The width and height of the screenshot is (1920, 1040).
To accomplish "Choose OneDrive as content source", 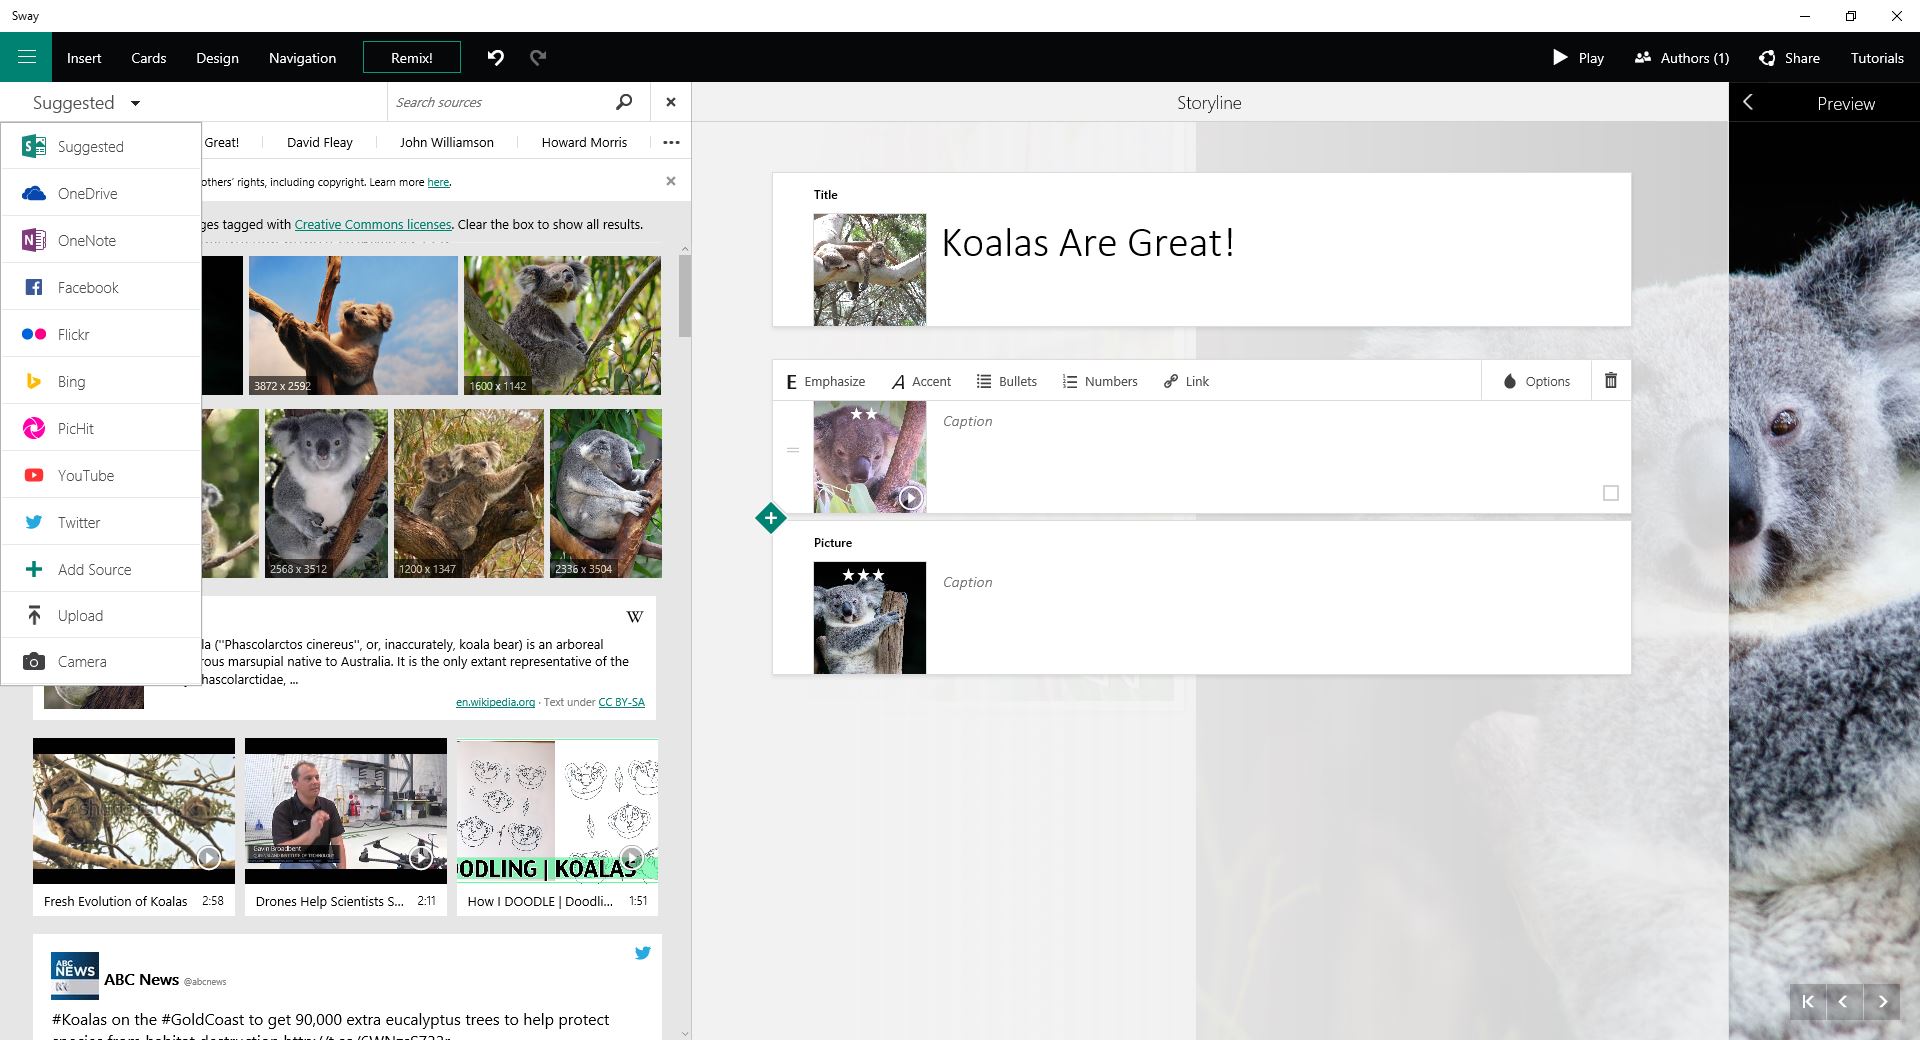I will coord(101,193).
